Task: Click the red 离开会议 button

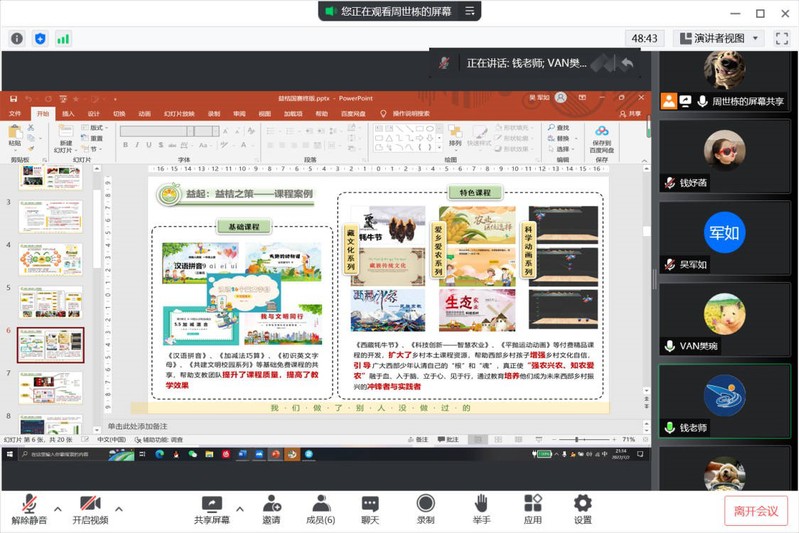Action: [x=755, y=510]
